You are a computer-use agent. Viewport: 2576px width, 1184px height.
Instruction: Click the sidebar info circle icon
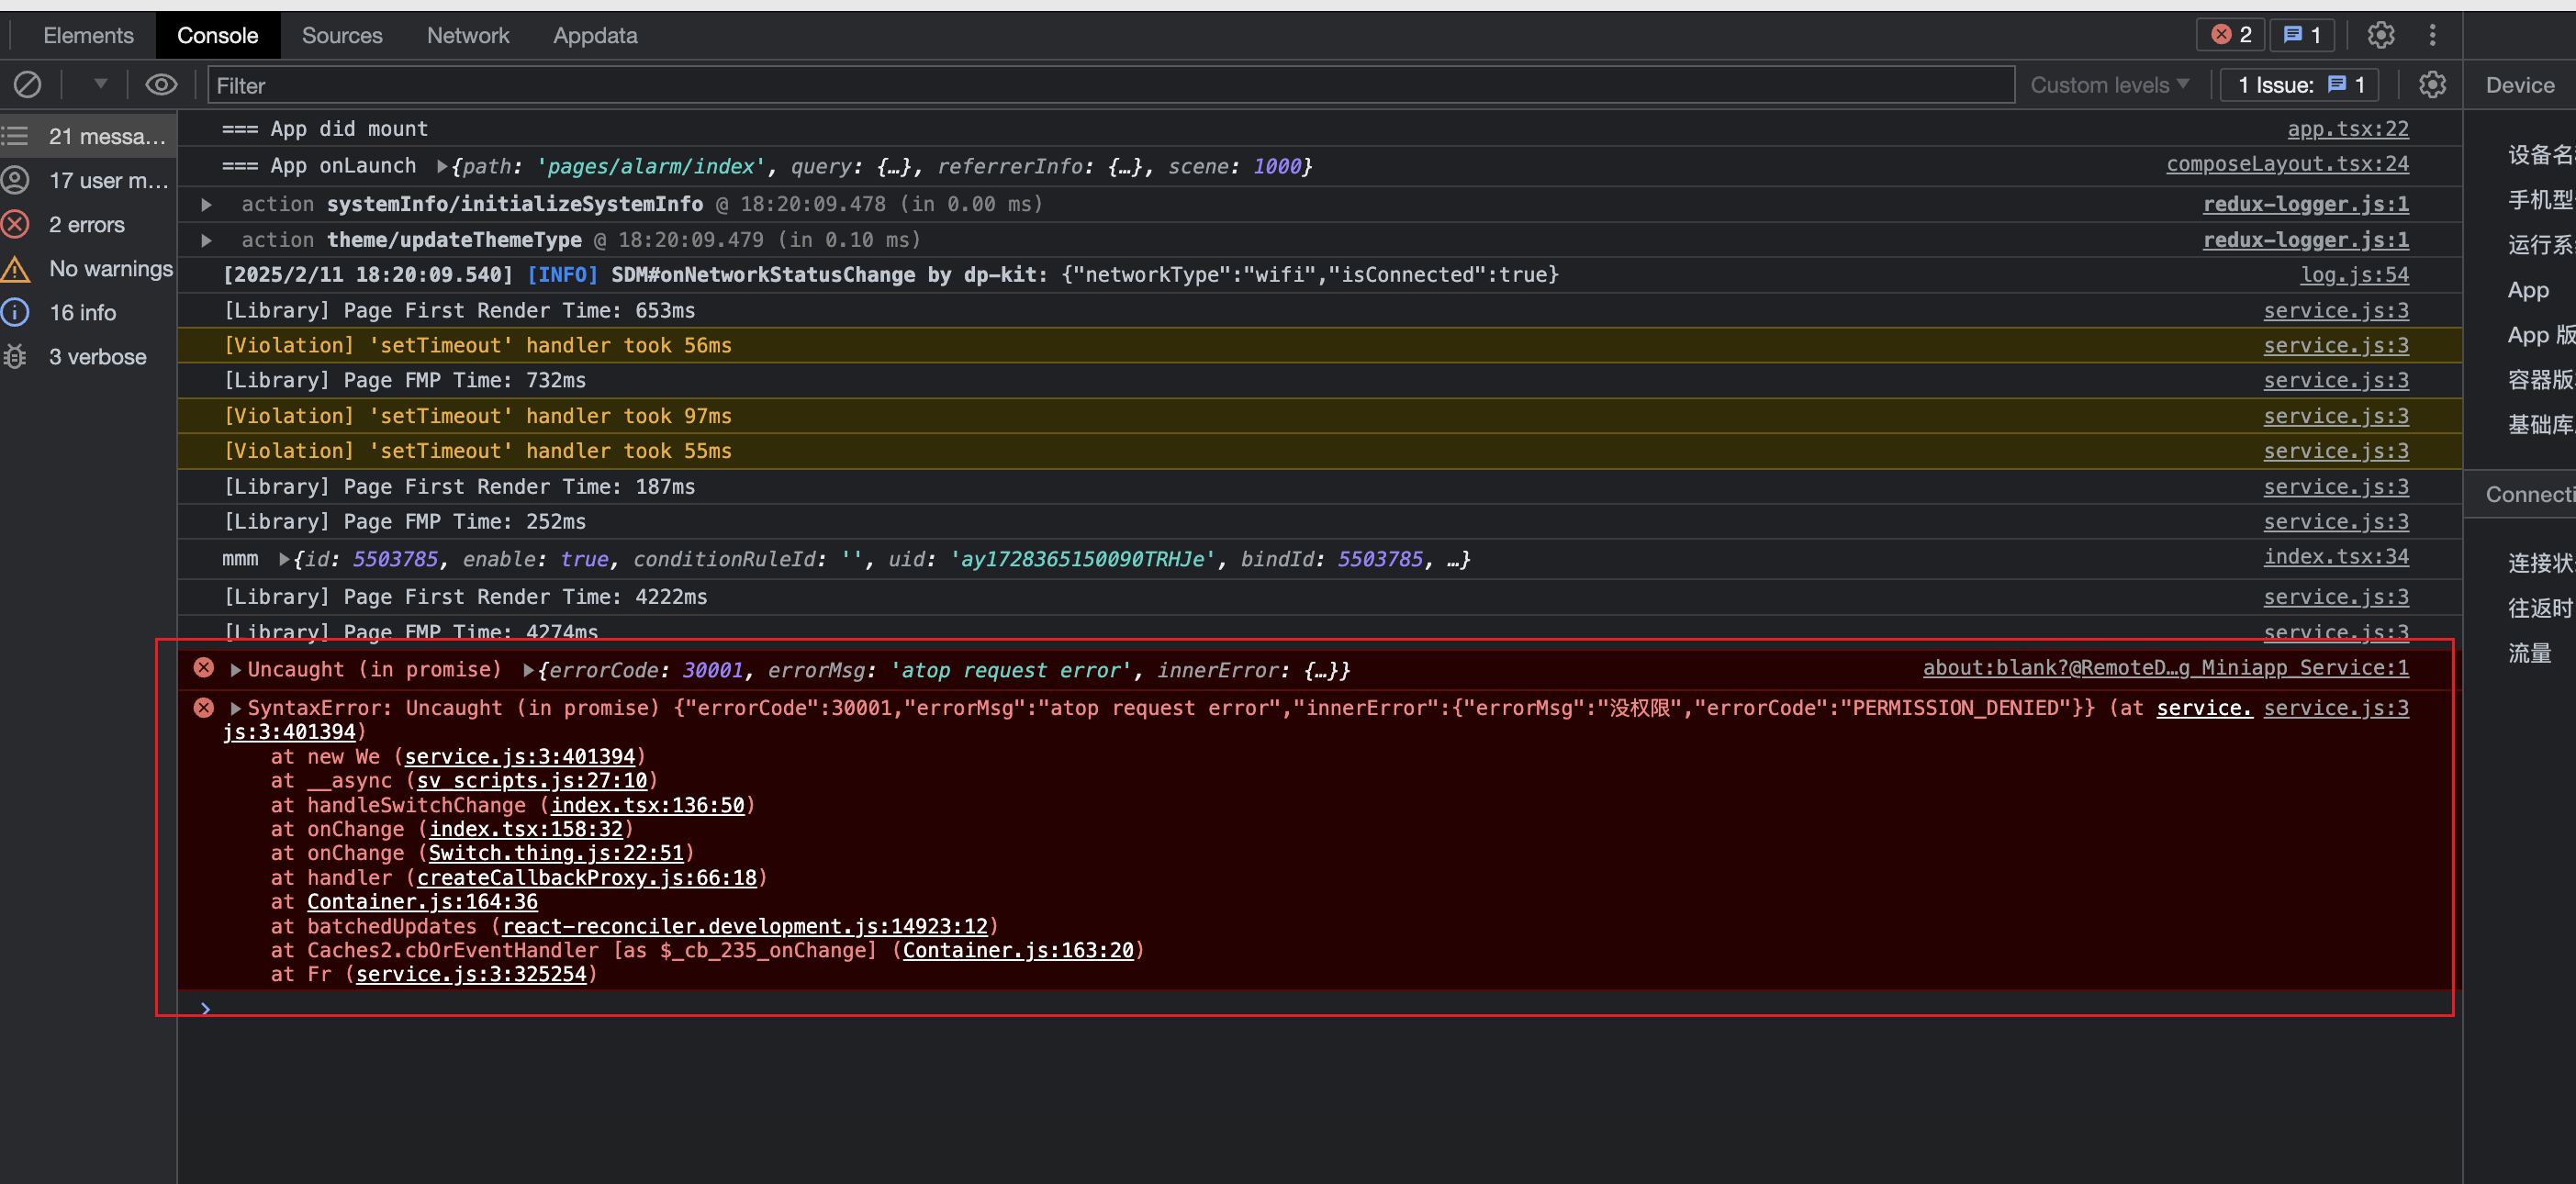pos(15,312)
